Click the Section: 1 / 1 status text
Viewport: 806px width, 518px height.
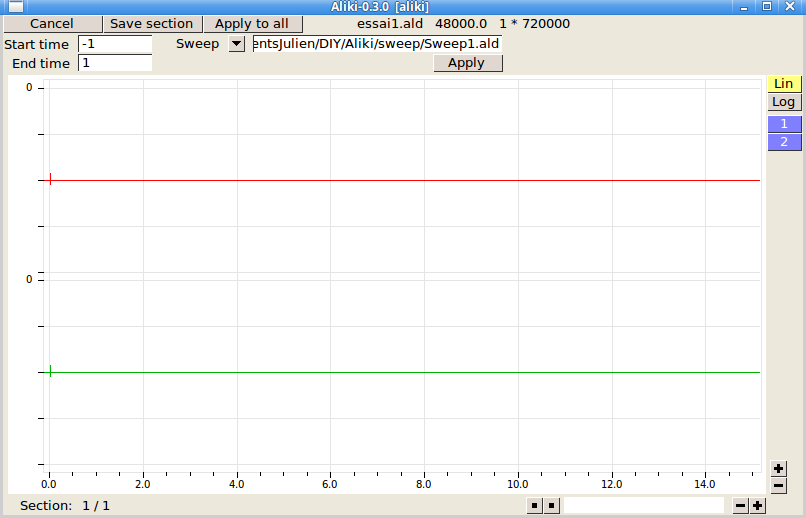click(x=65, y=506)
